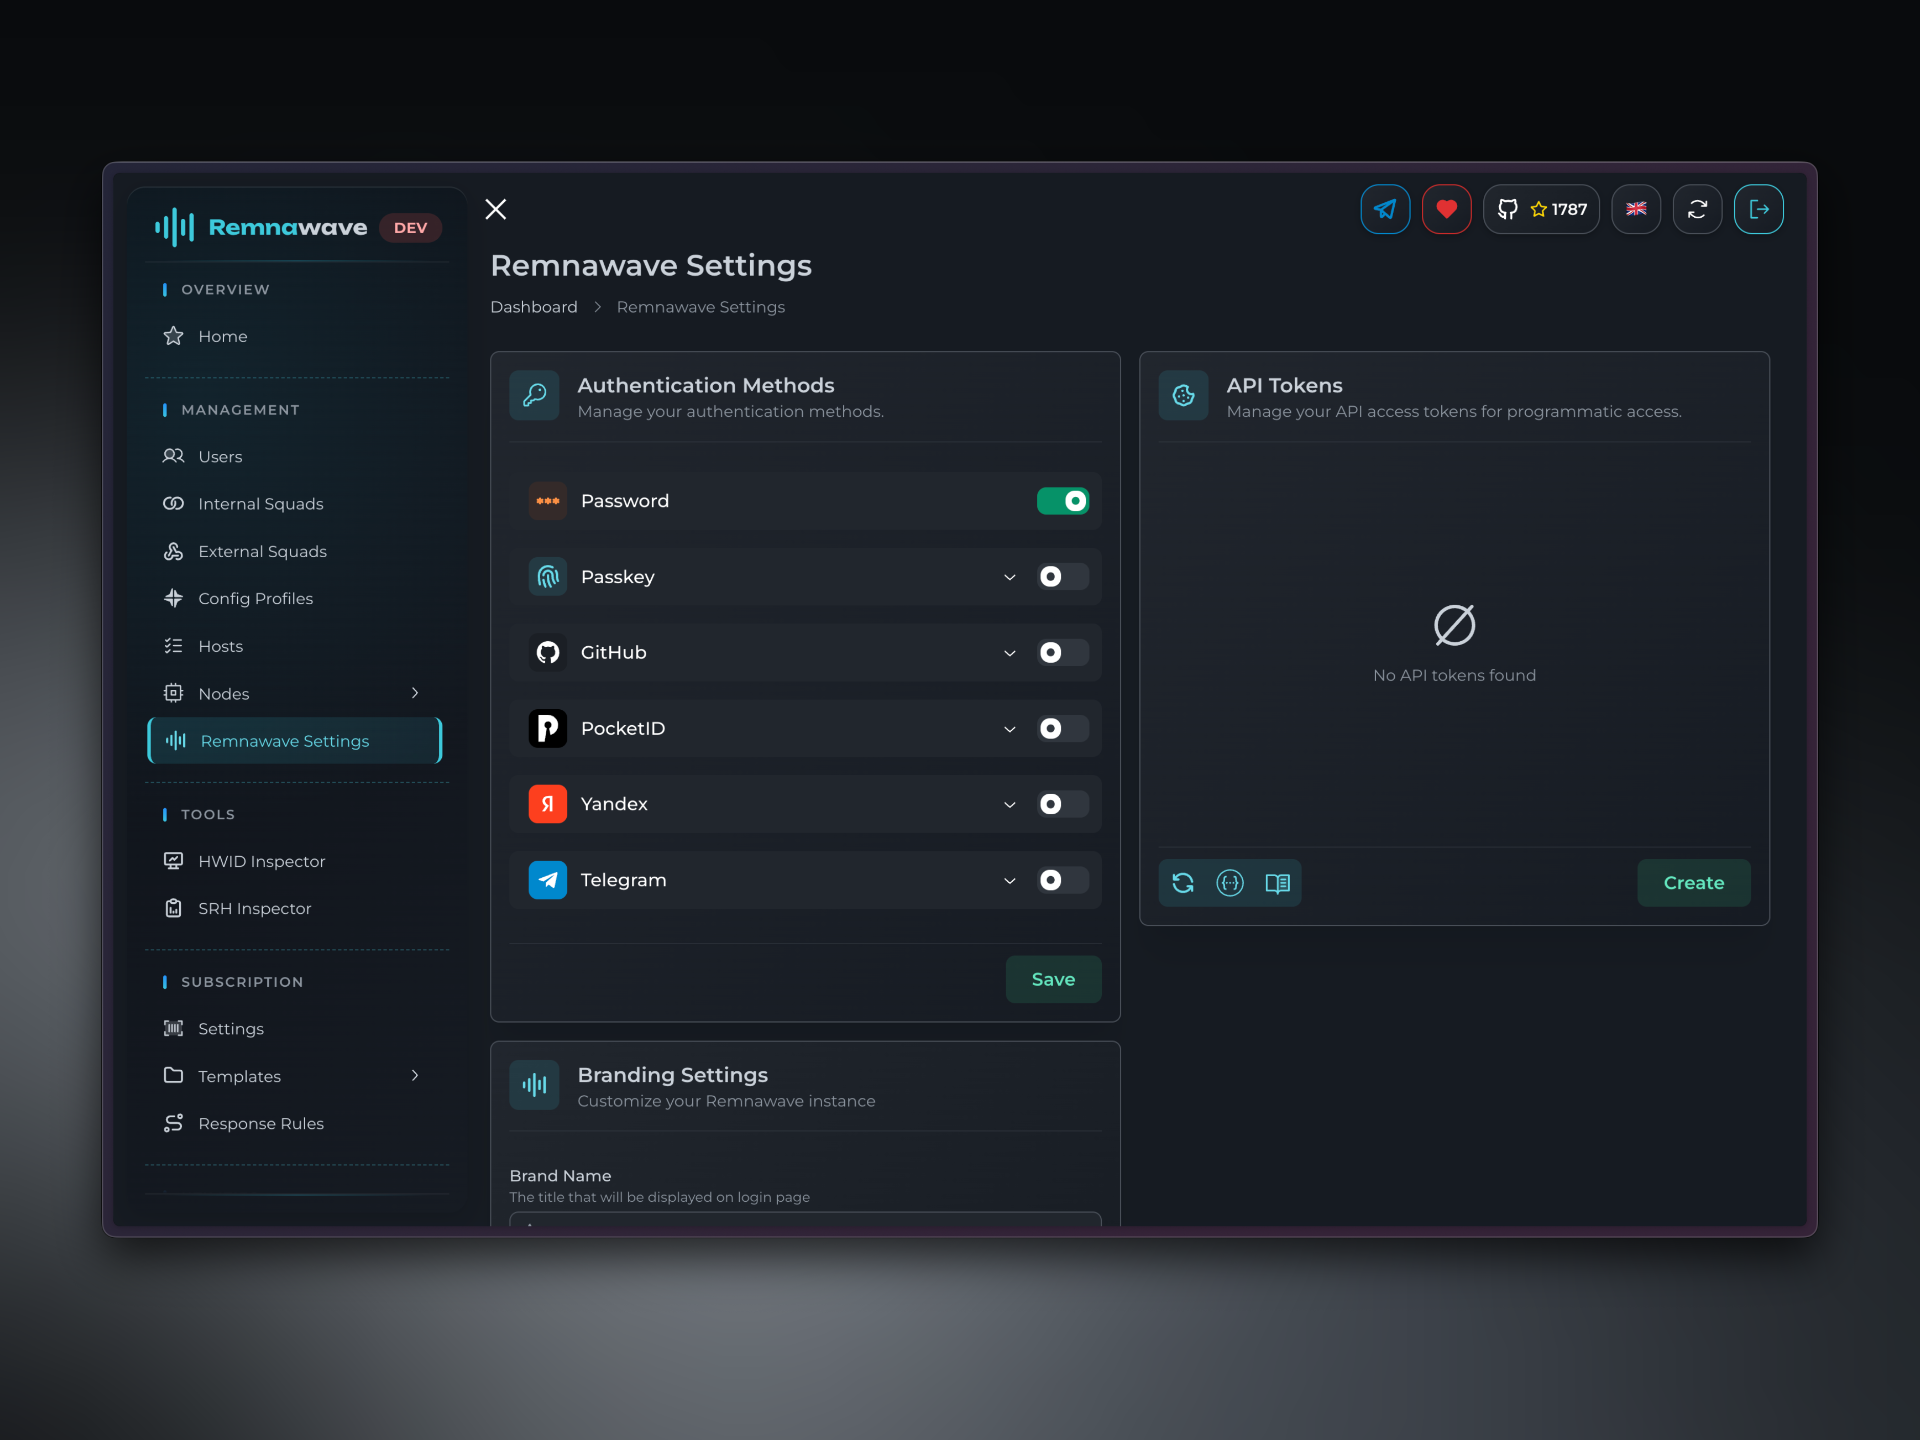Open Internal Squads in sidebar
This screenshot has height=1440, width=1920.
click(260, 504)
